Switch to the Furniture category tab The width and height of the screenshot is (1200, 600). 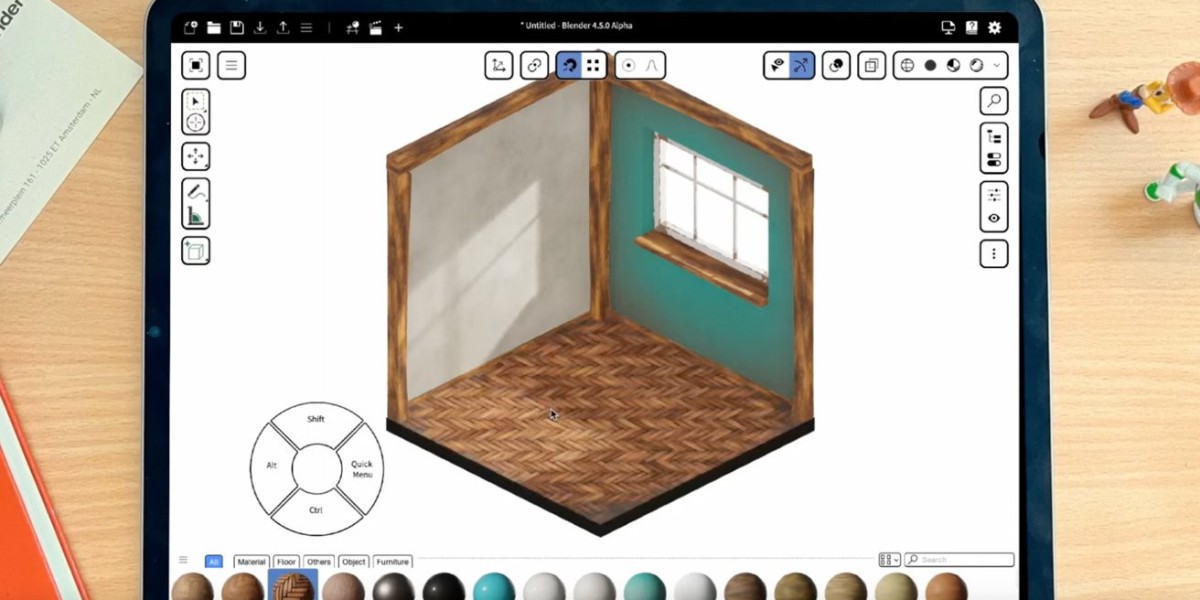(392, 562)
